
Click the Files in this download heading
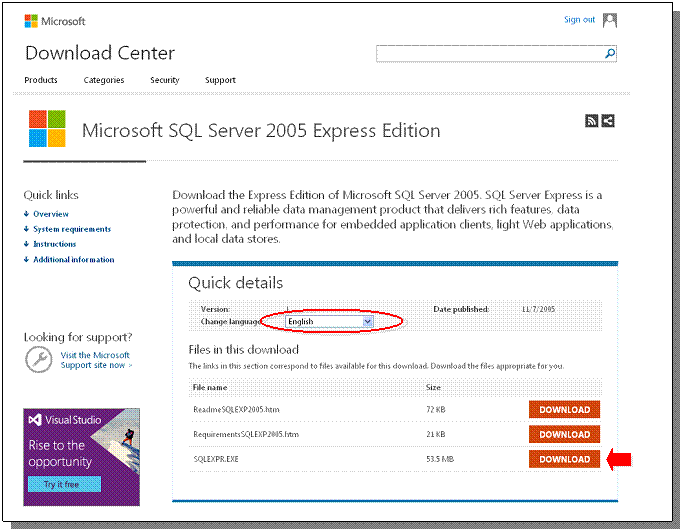coord(244,350)
